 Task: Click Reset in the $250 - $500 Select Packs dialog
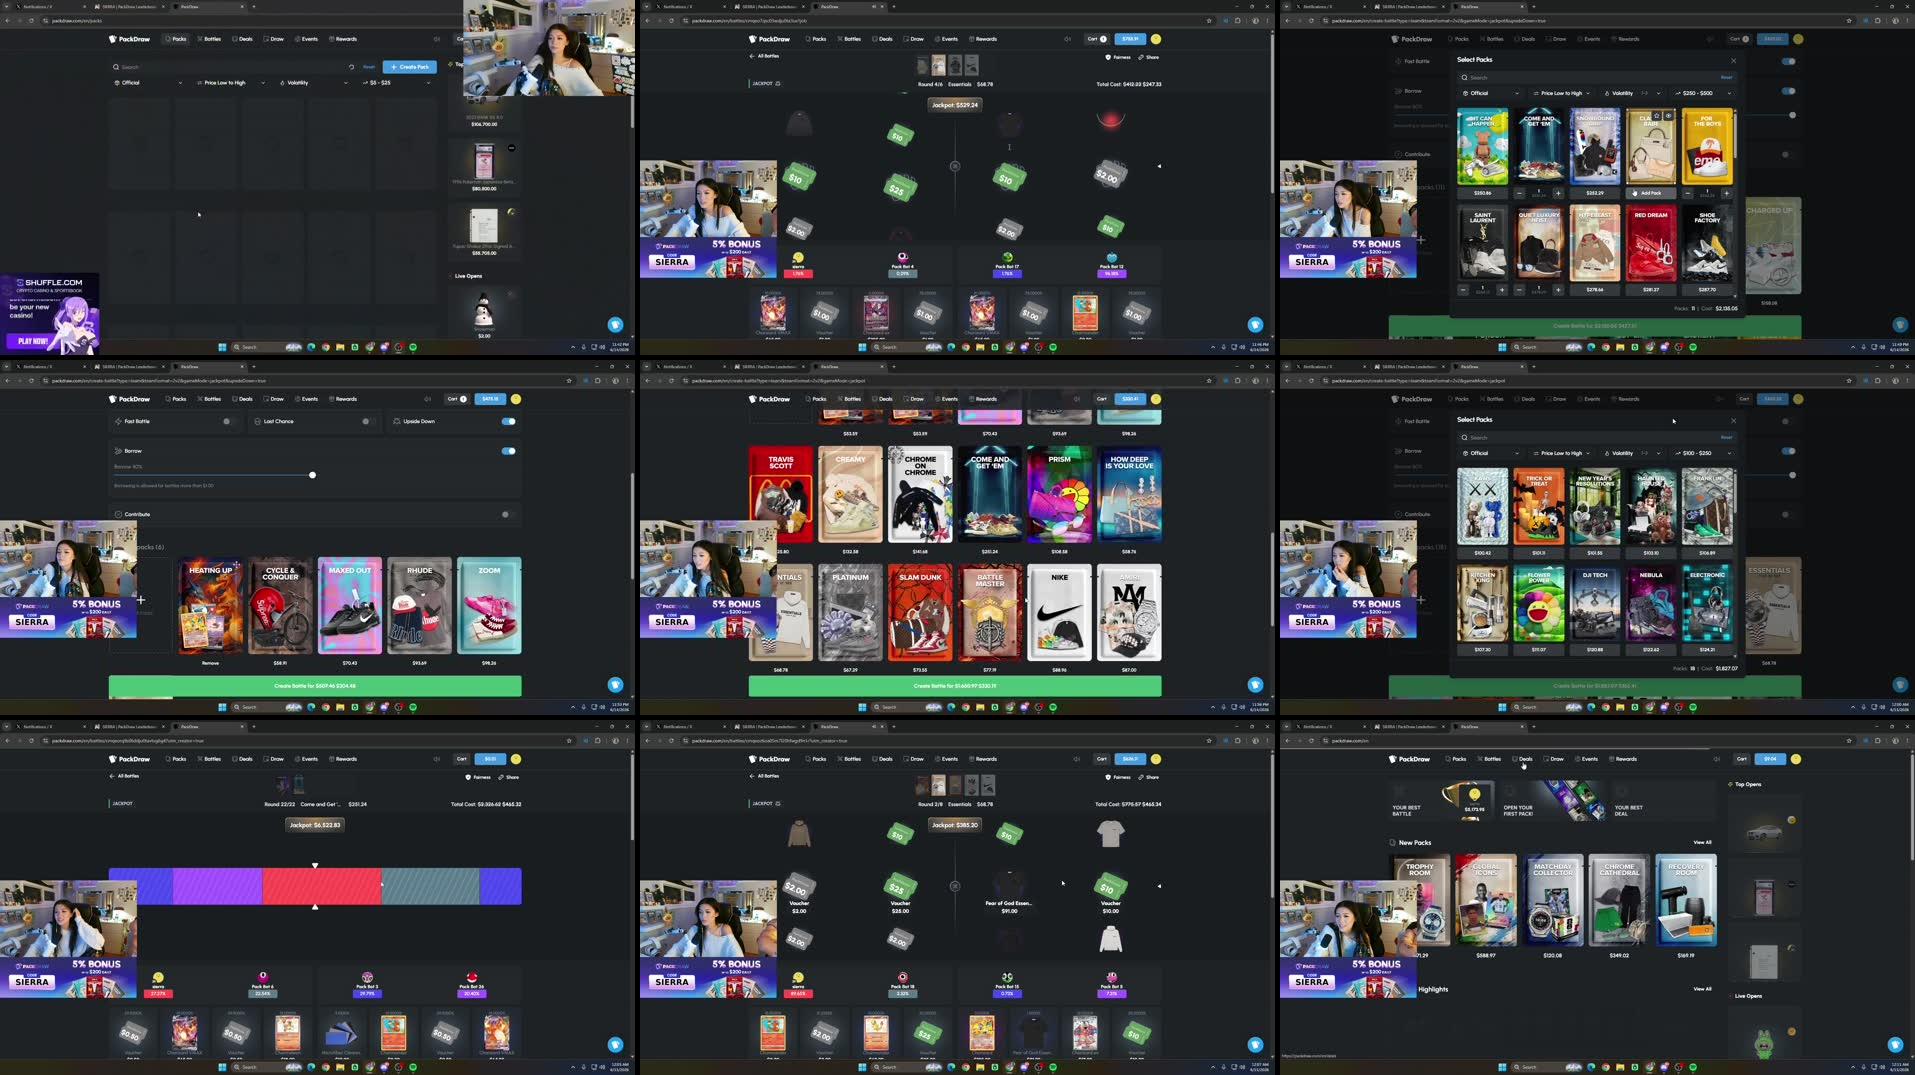tap(1726, 77)
